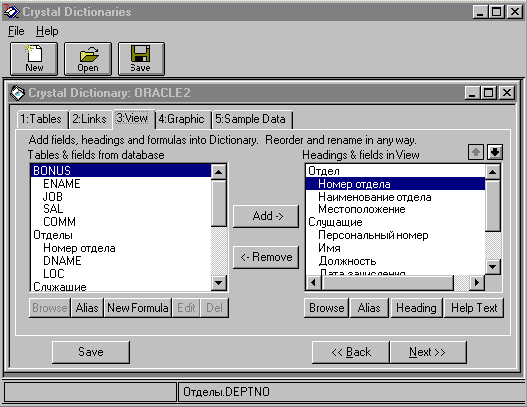Click the Next >> button
The width and height of the screenshot is (527, 407).
pyautogui.click(x=428, y=352)
